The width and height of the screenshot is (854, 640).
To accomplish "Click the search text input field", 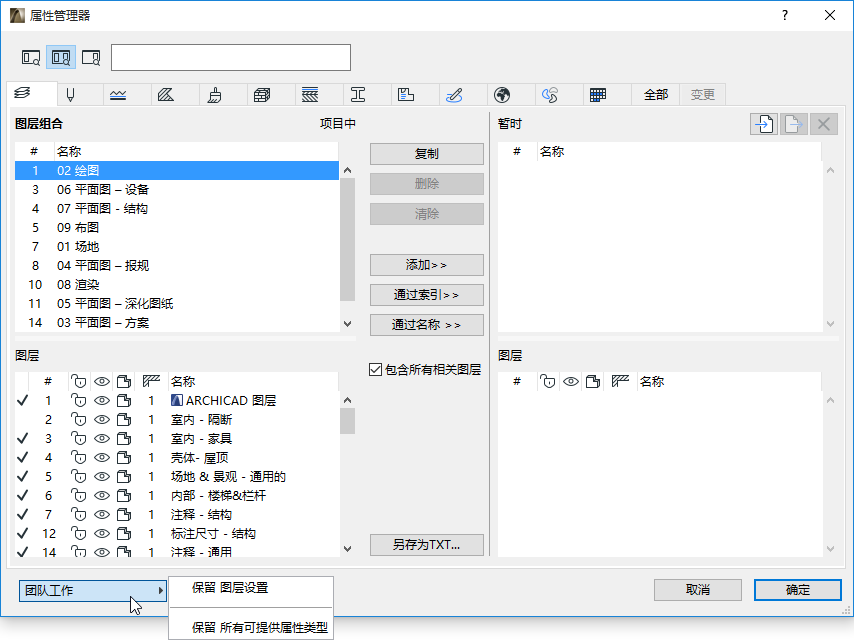I will click(231, 57).
